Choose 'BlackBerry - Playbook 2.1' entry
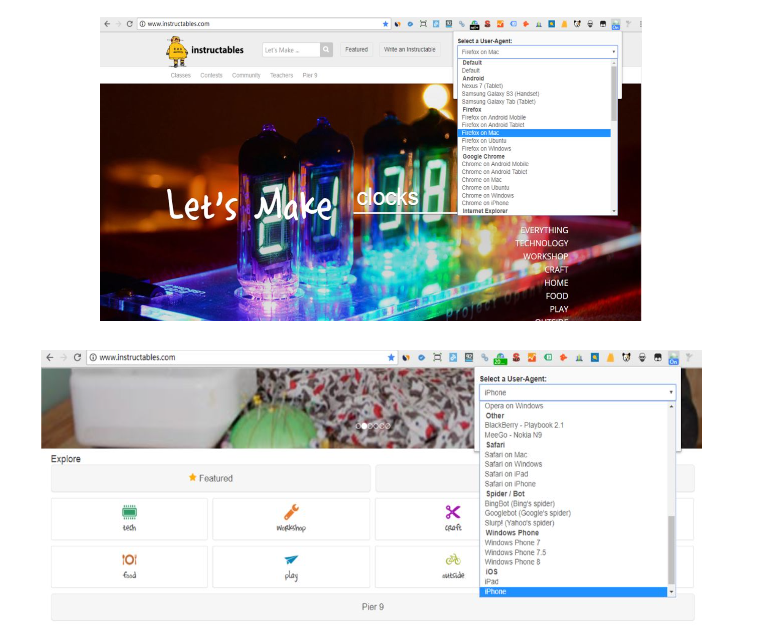 pos(524,425)
